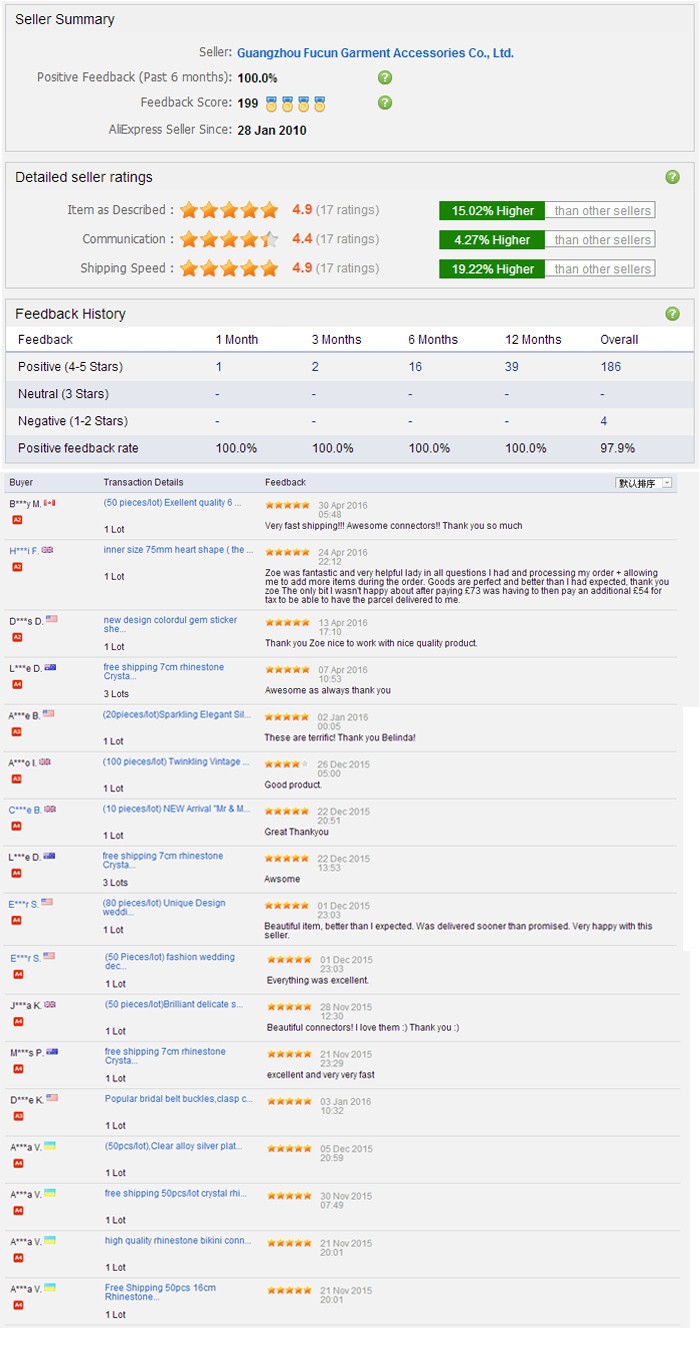This screenshot has width=700, height=1350.
Task: Click buyer level badge under D***e K.
Action: click(18, 1115)
